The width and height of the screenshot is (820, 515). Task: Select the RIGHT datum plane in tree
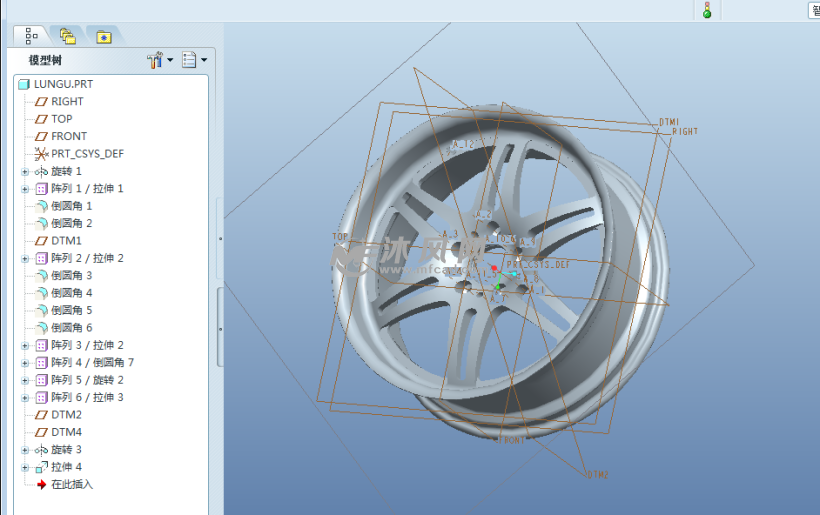click(x=67, y=101)
